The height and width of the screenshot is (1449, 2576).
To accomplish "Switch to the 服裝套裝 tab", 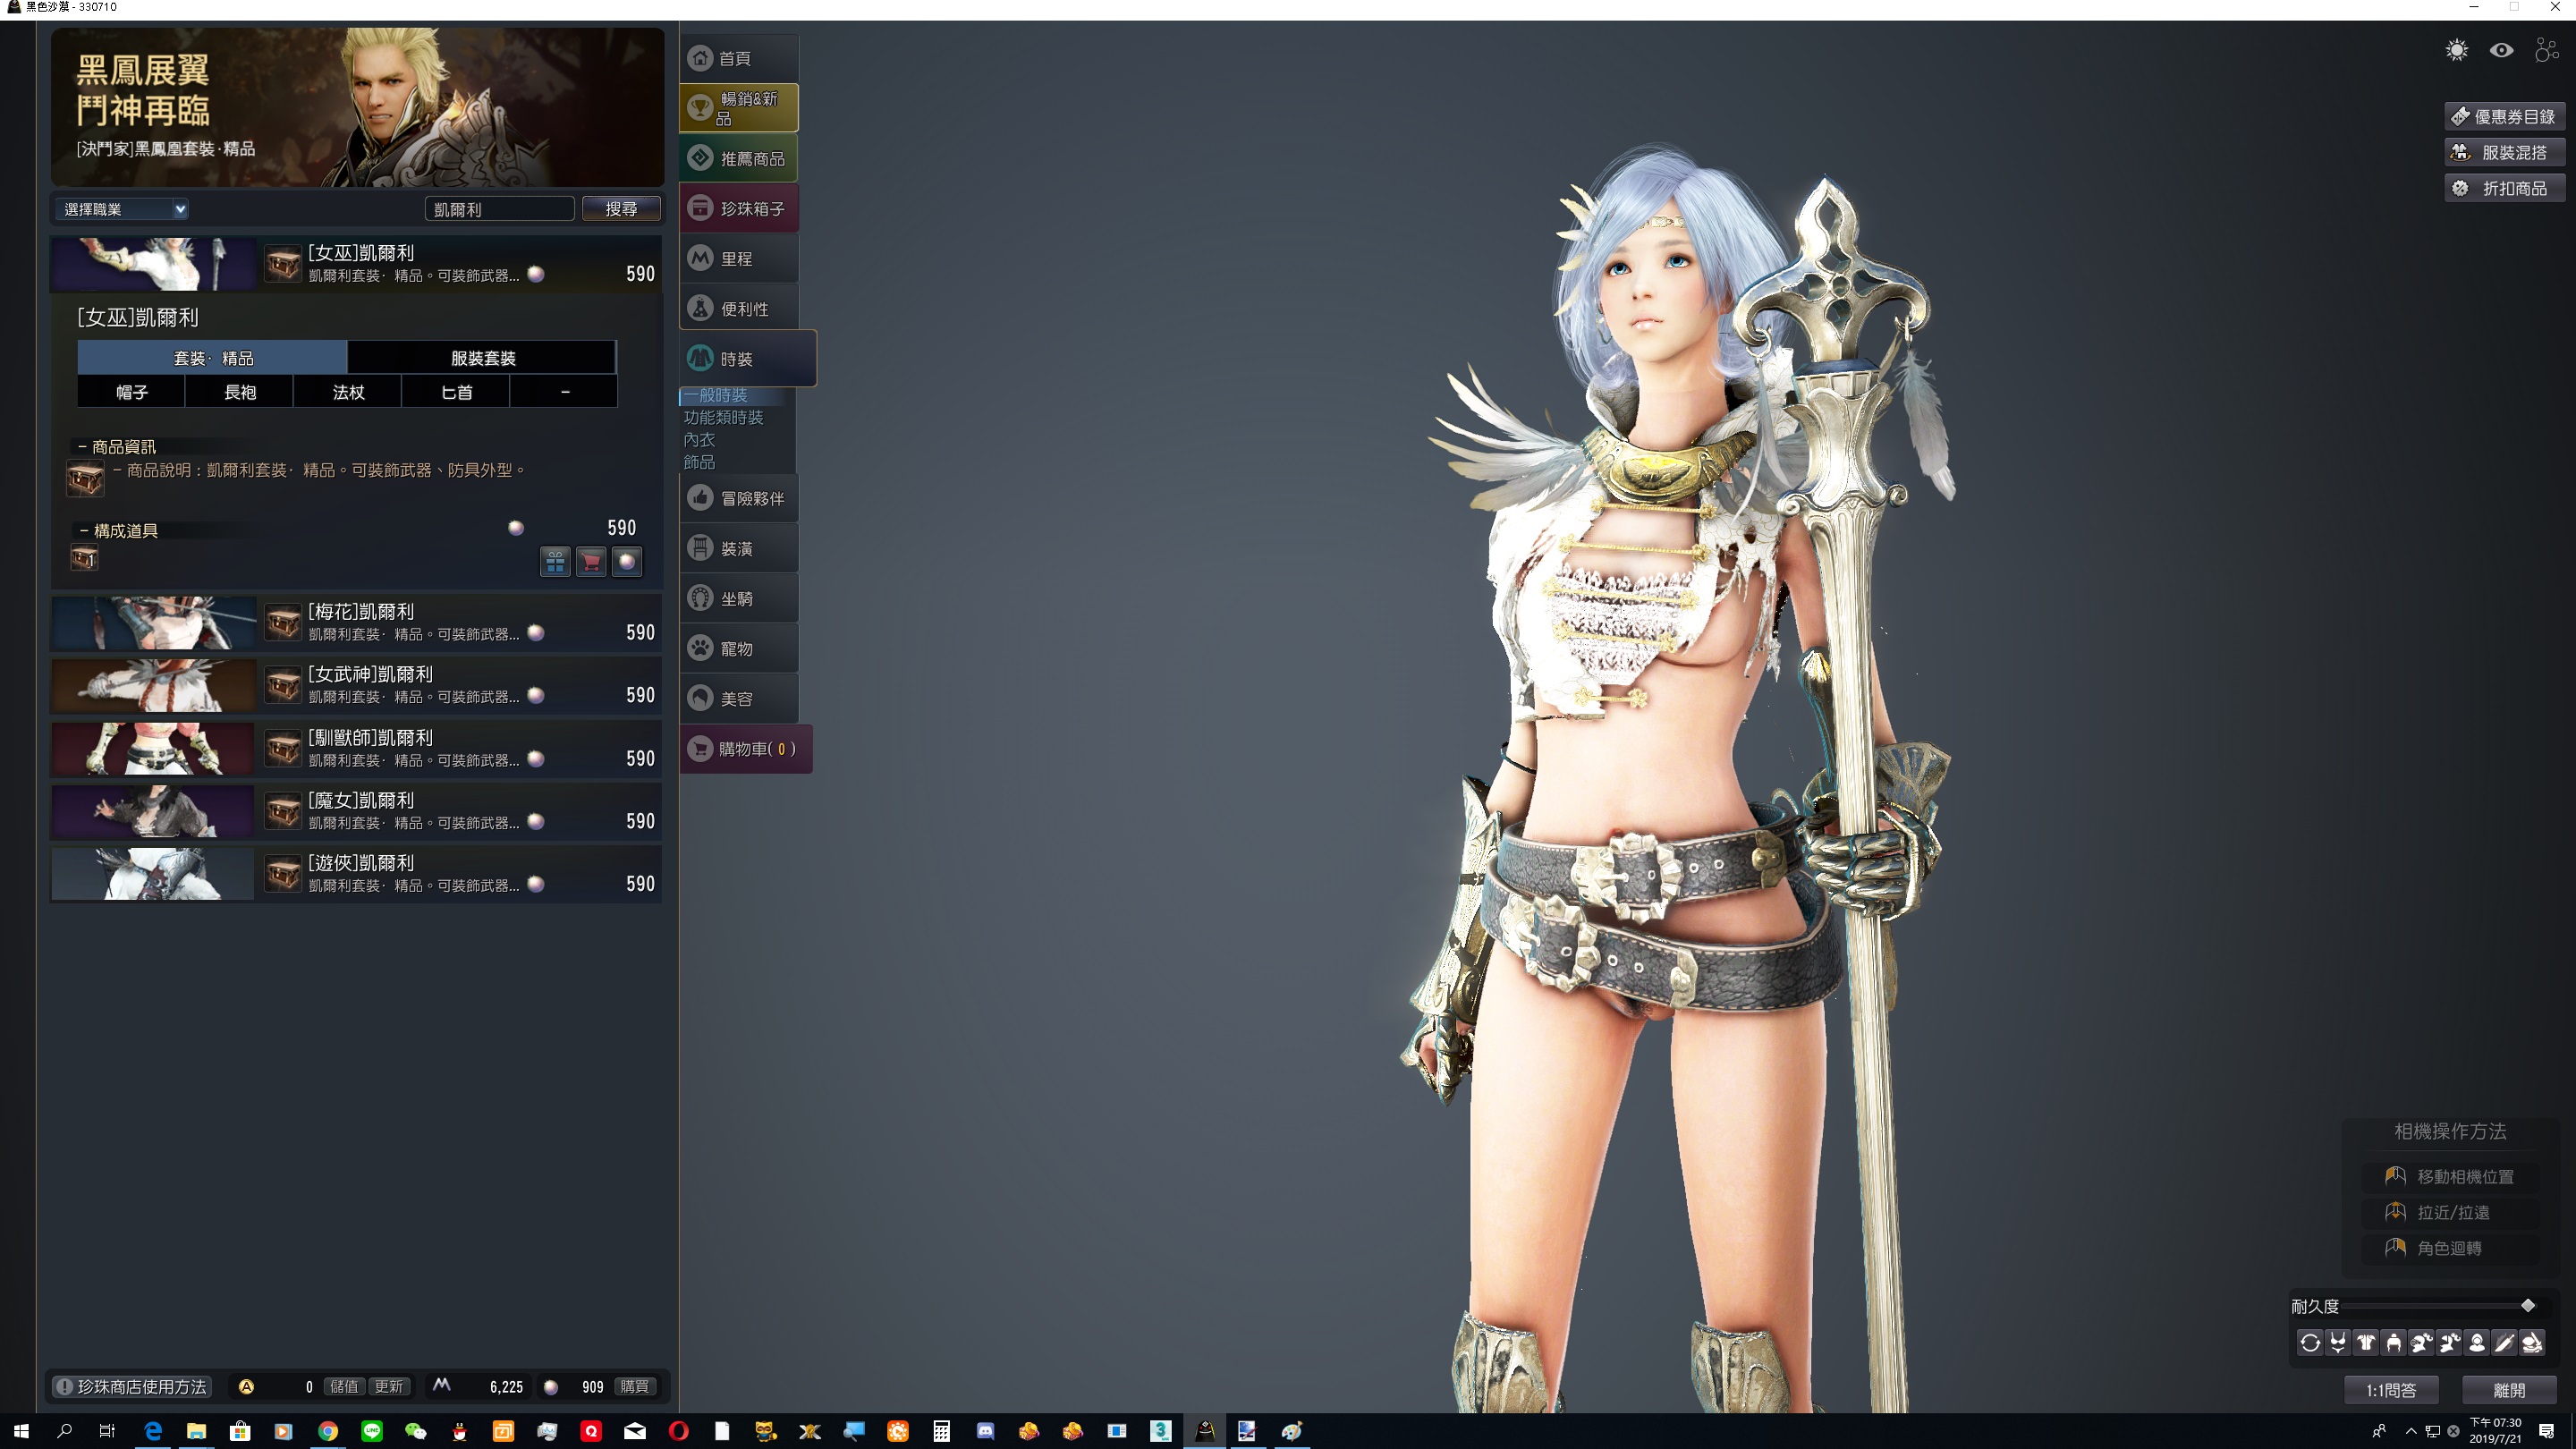I will [x=482, y=358].
